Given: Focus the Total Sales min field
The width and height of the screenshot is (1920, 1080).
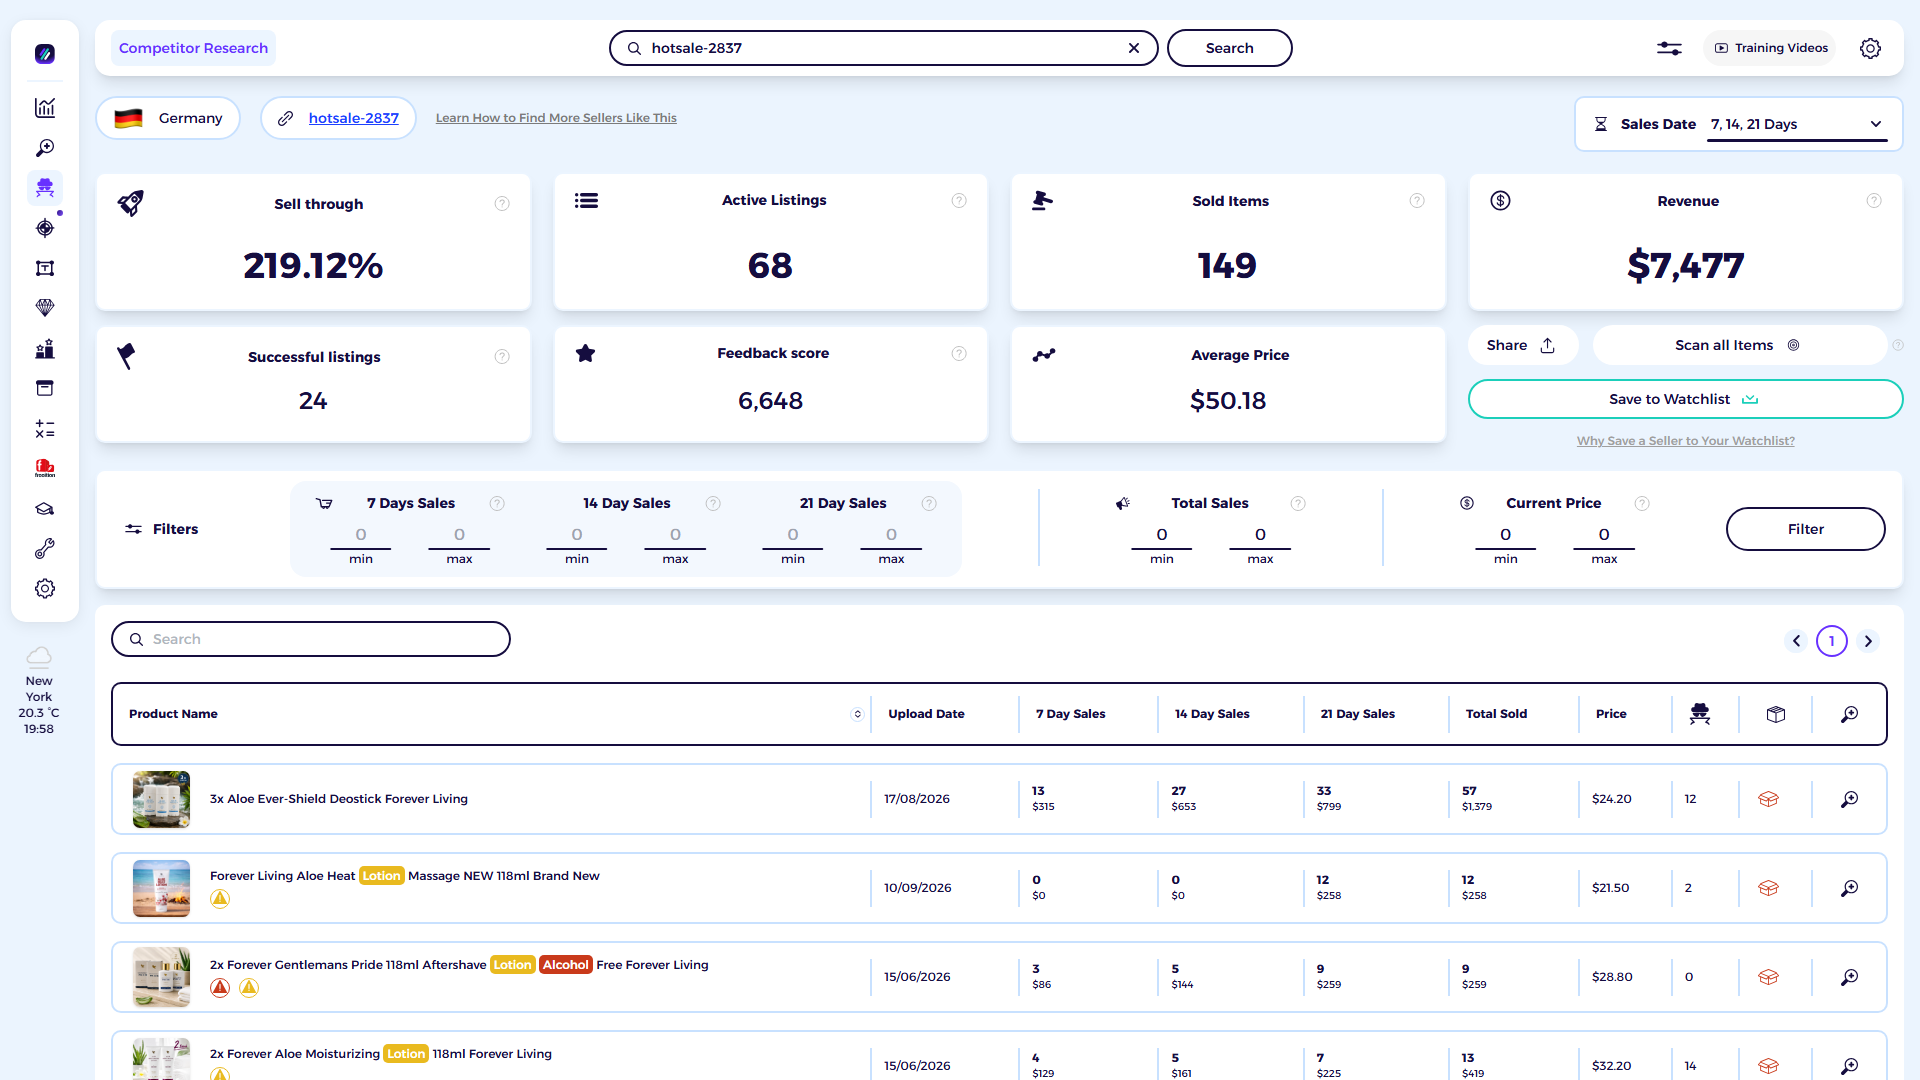Looking at the screenshot, I should [1162, 535].
